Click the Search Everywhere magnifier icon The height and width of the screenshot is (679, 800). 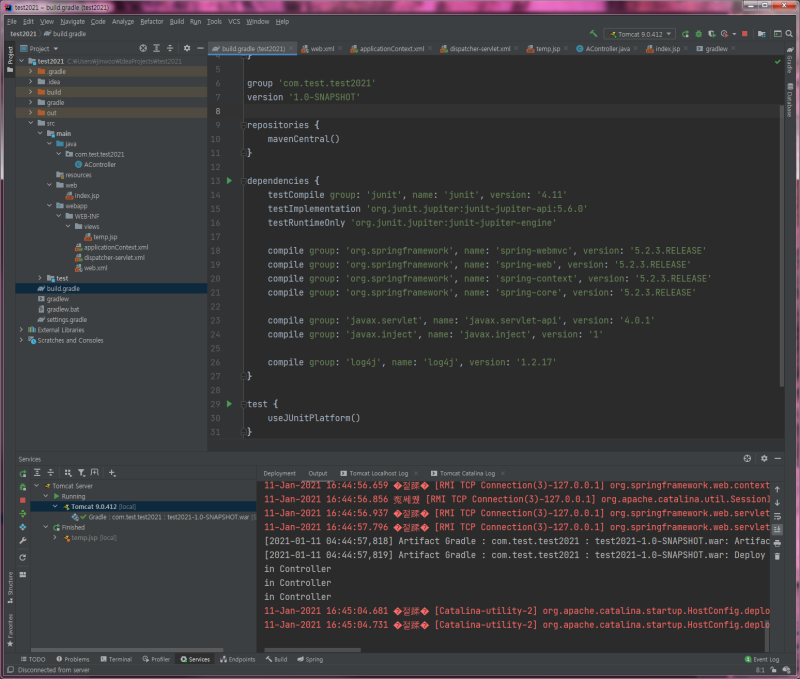(x=789, y=34)
